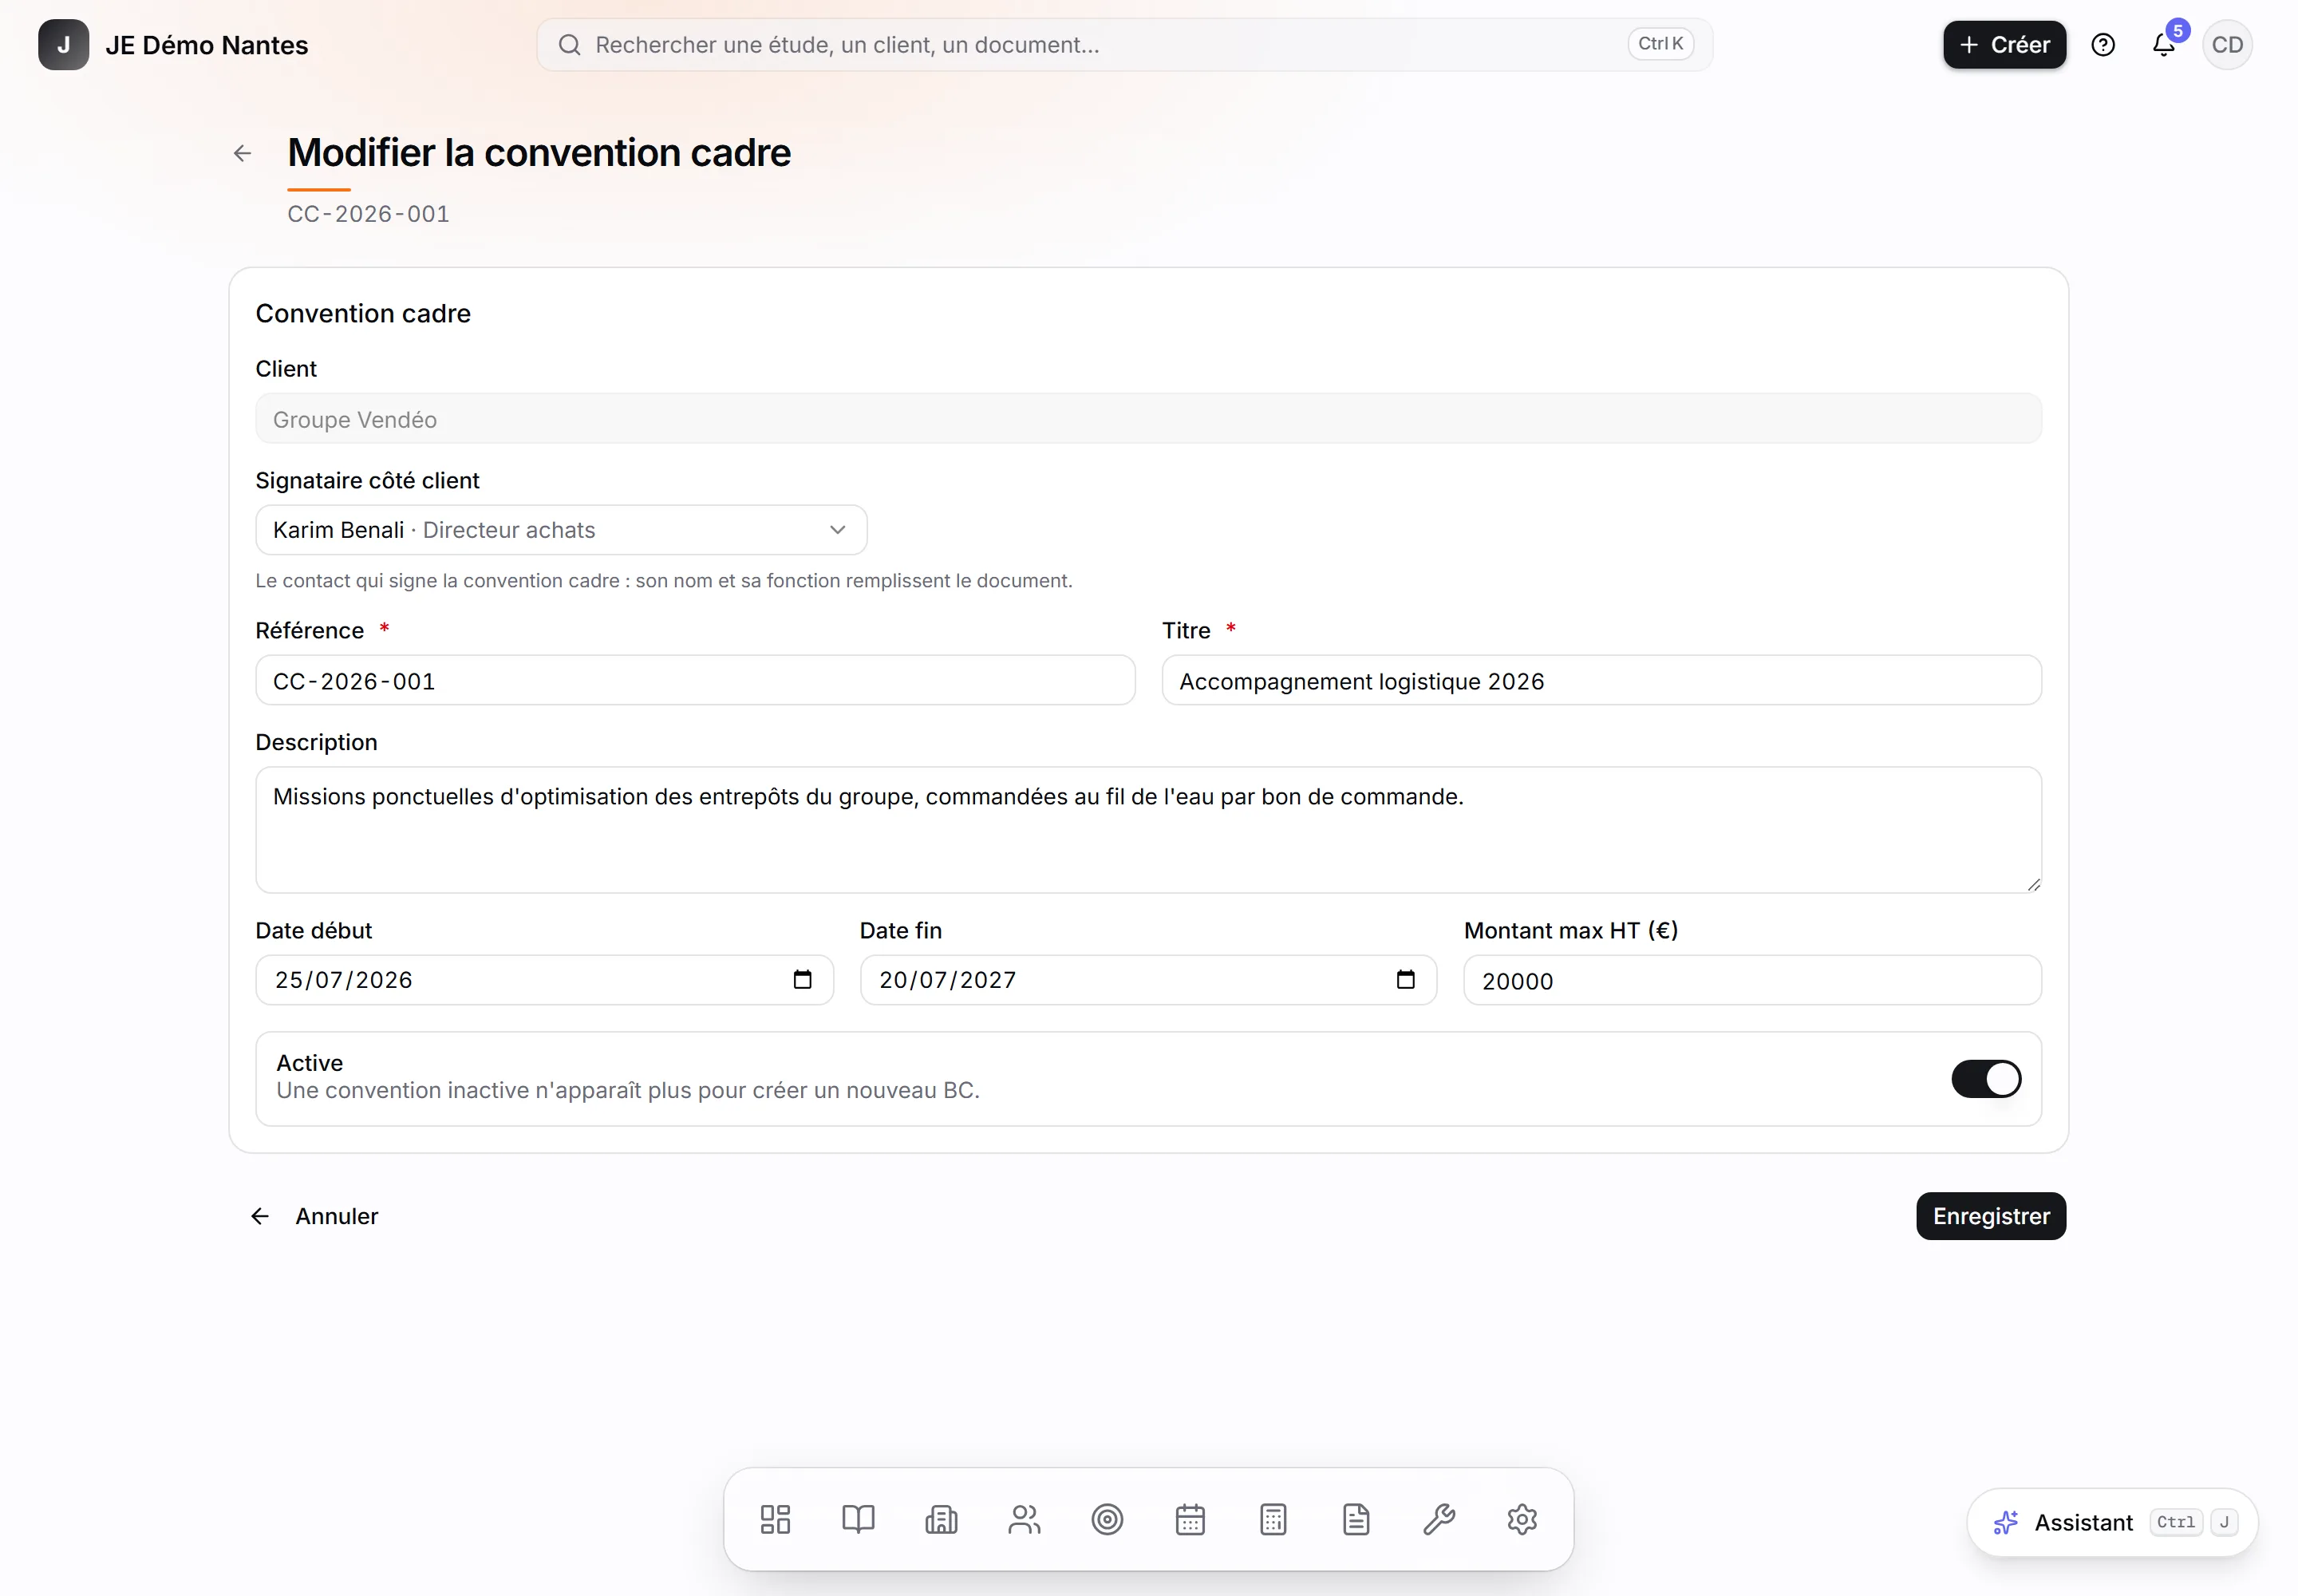The image size is (2298, 1596).
Task: Open the wrench tools icon in dock
Action: click(1439, 1519)
